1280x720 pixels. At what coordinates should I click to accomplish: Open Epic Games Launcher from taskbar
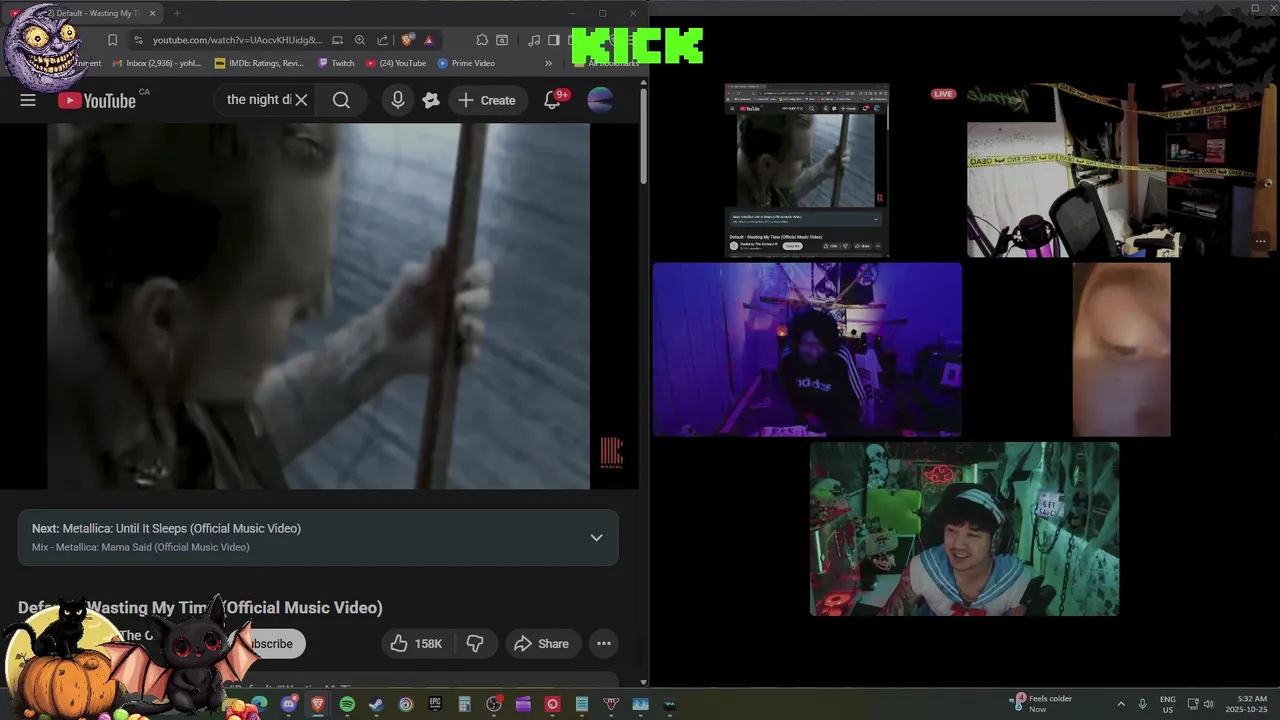pos(435,704)
